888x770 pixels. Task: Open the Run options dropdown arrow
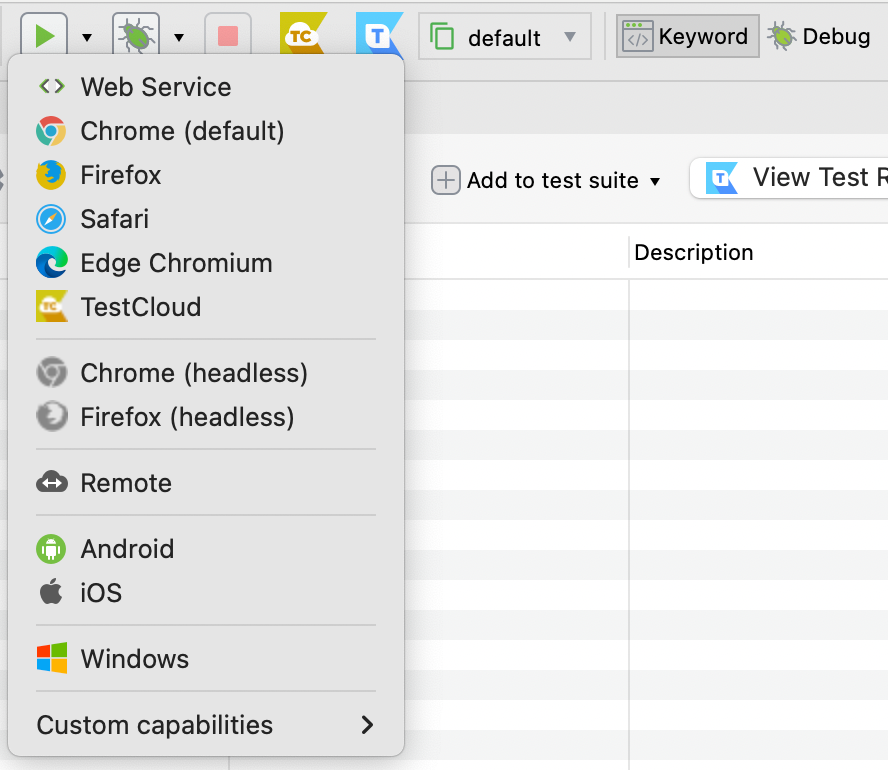point(87,38)
